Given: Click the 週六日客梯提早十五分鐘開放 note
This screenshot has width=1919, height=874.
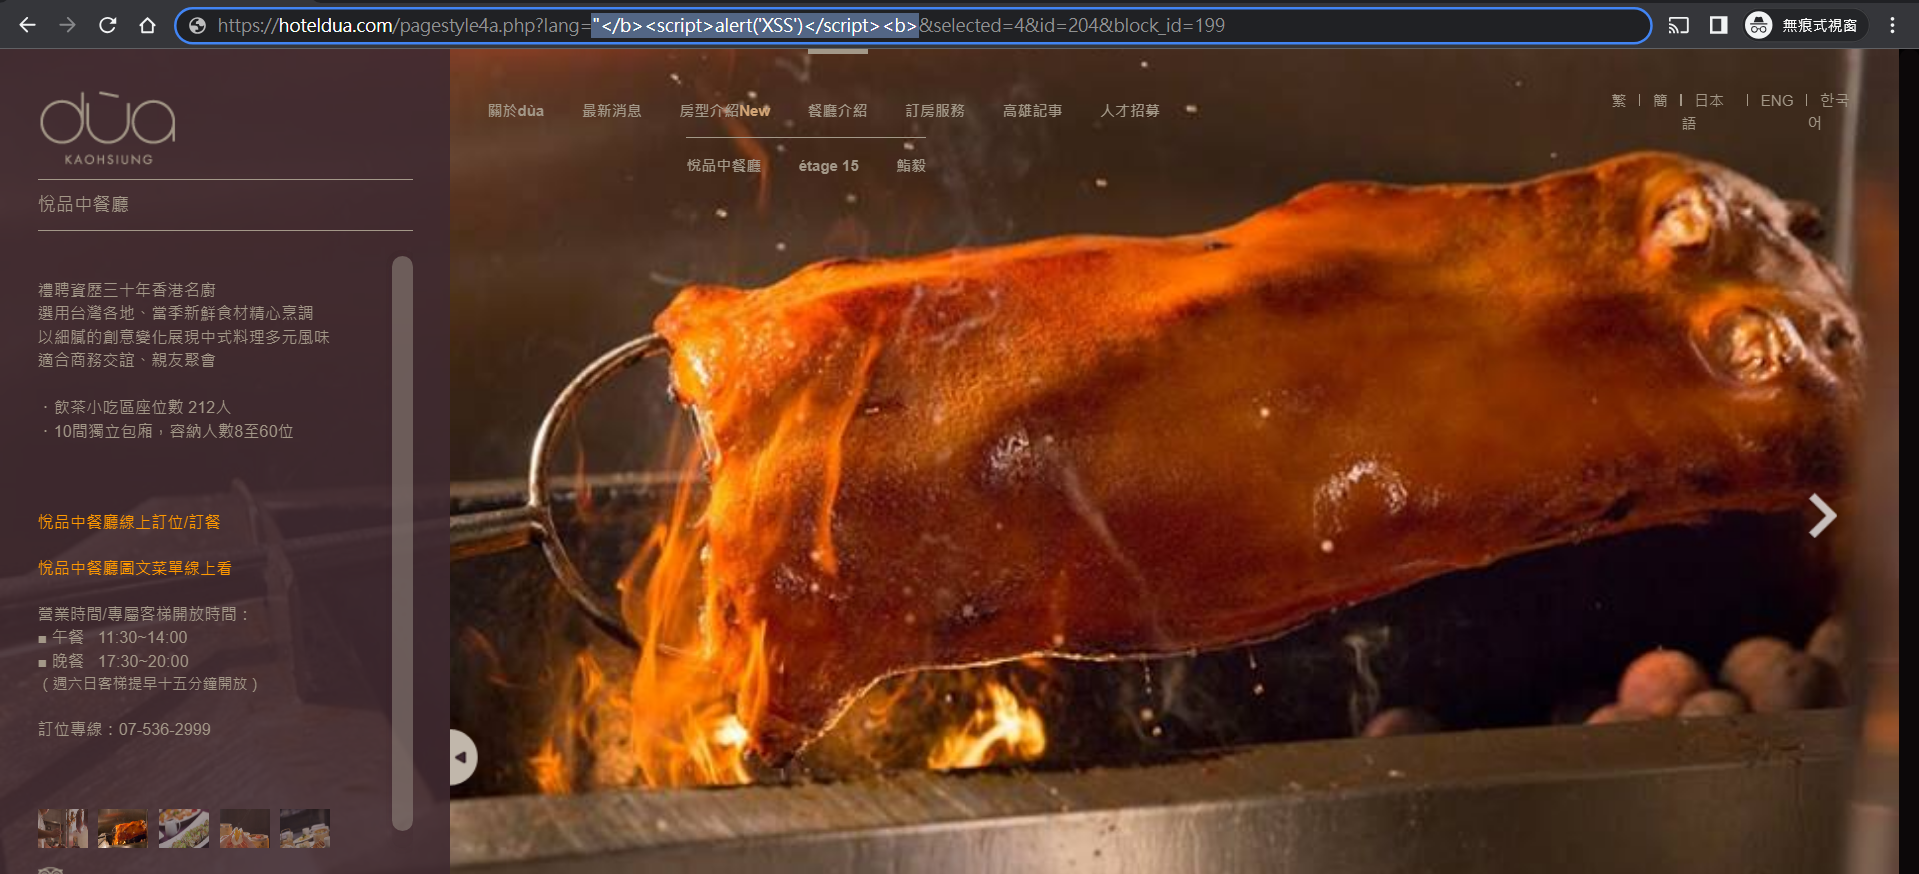Looking at the screenshot, I should tap(149, 684).
